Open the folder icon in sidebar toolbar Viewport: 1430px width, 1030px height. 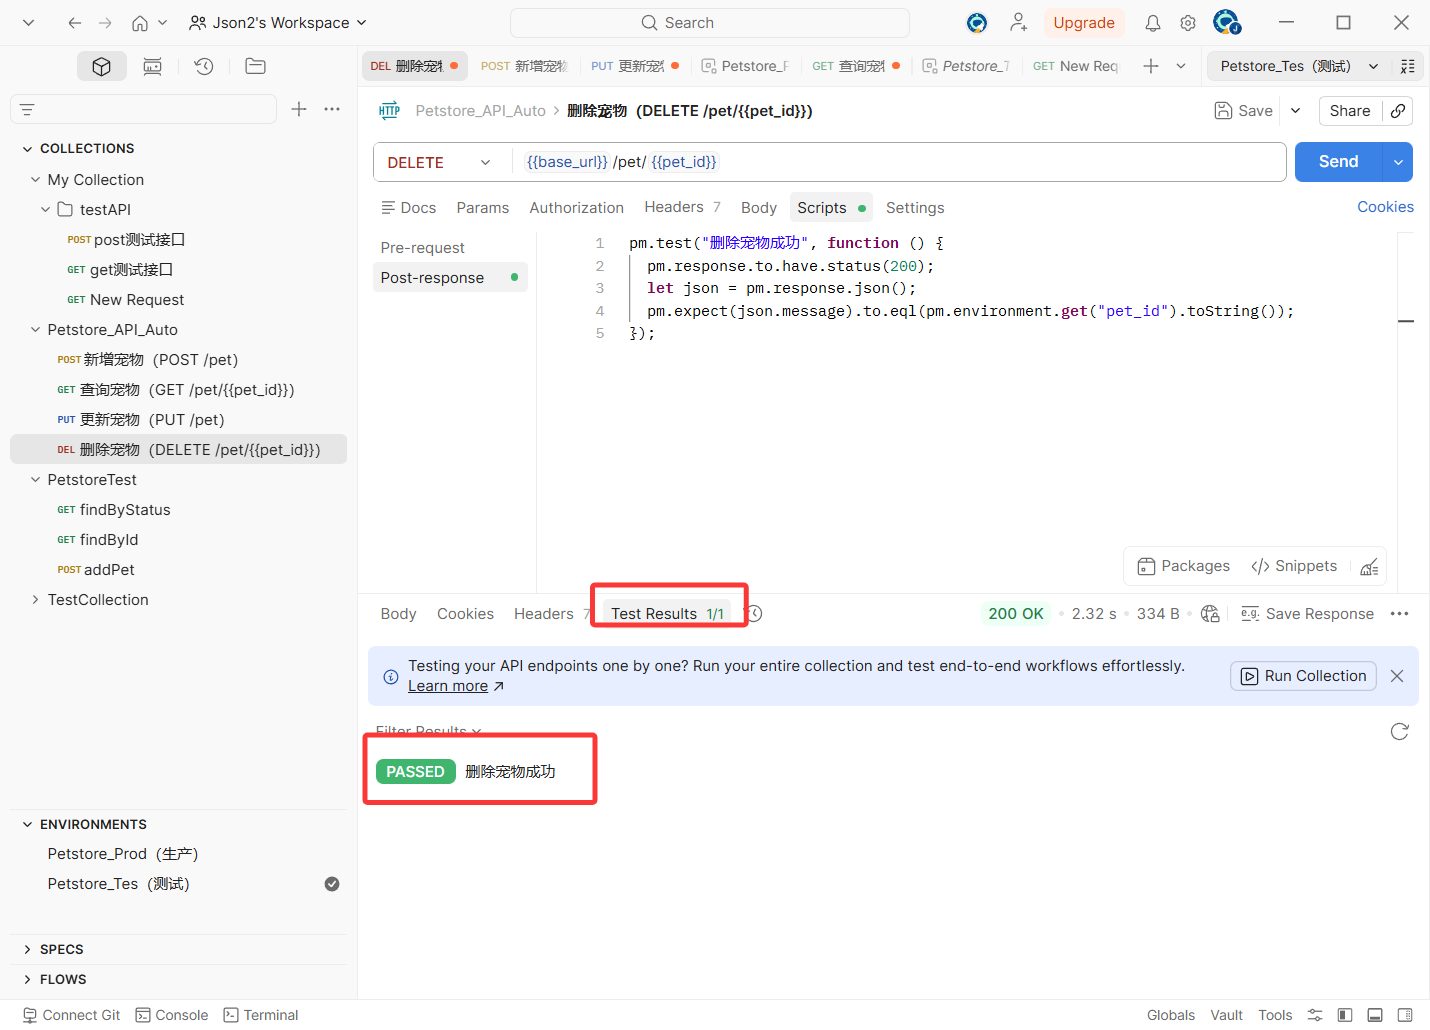click(x=255, y=66)
